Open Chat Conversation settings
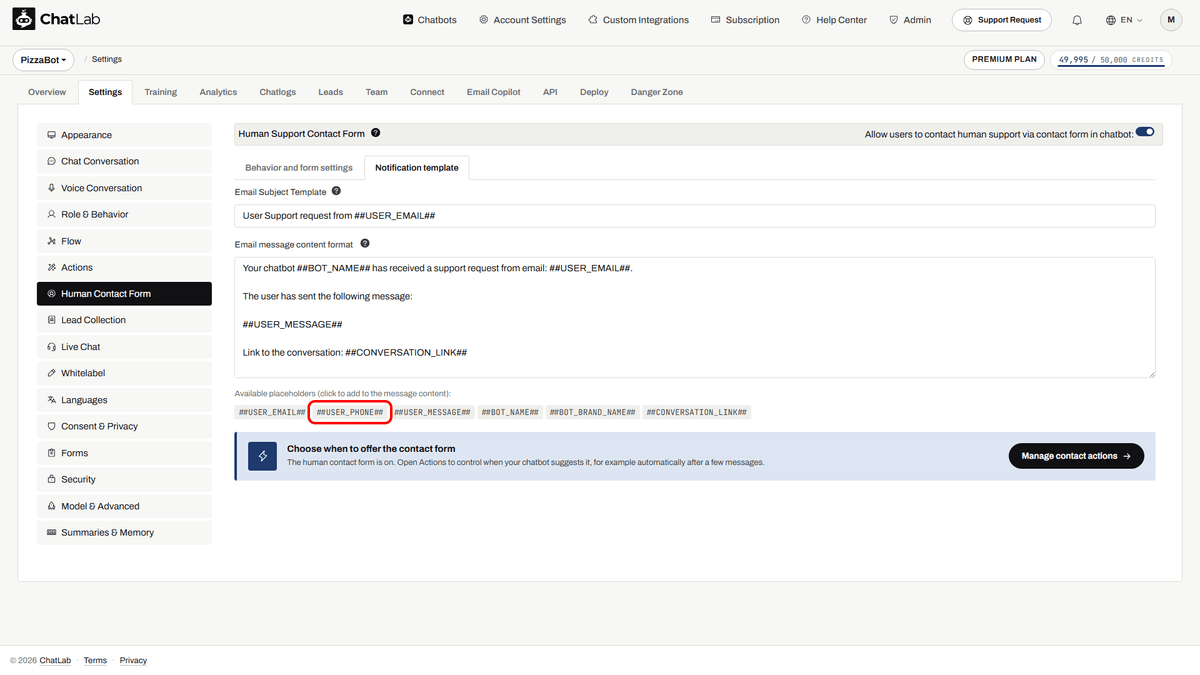Viewport: 1200px width, 675px height. point(124,161)
